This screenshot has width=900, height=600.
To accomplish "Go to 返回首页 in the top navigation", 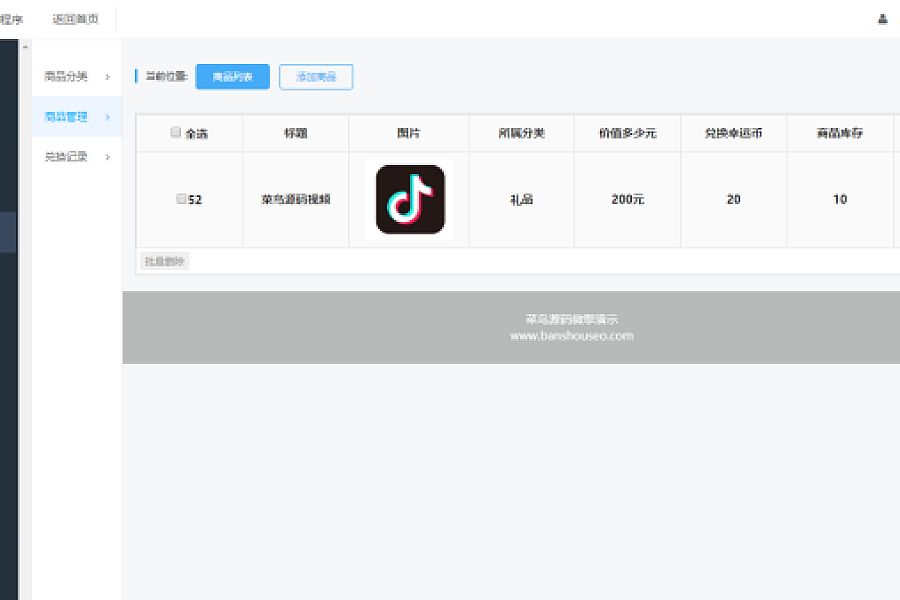I will (x=75, y=19).
